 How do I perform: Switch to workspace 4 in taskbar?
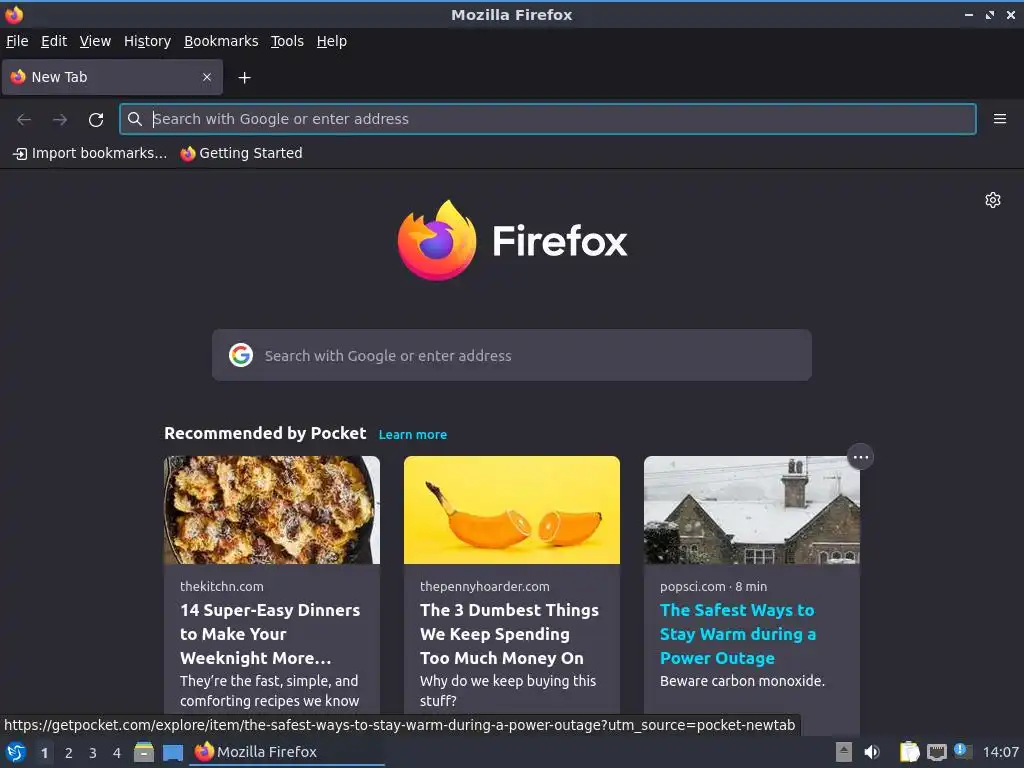coord(117,753)
